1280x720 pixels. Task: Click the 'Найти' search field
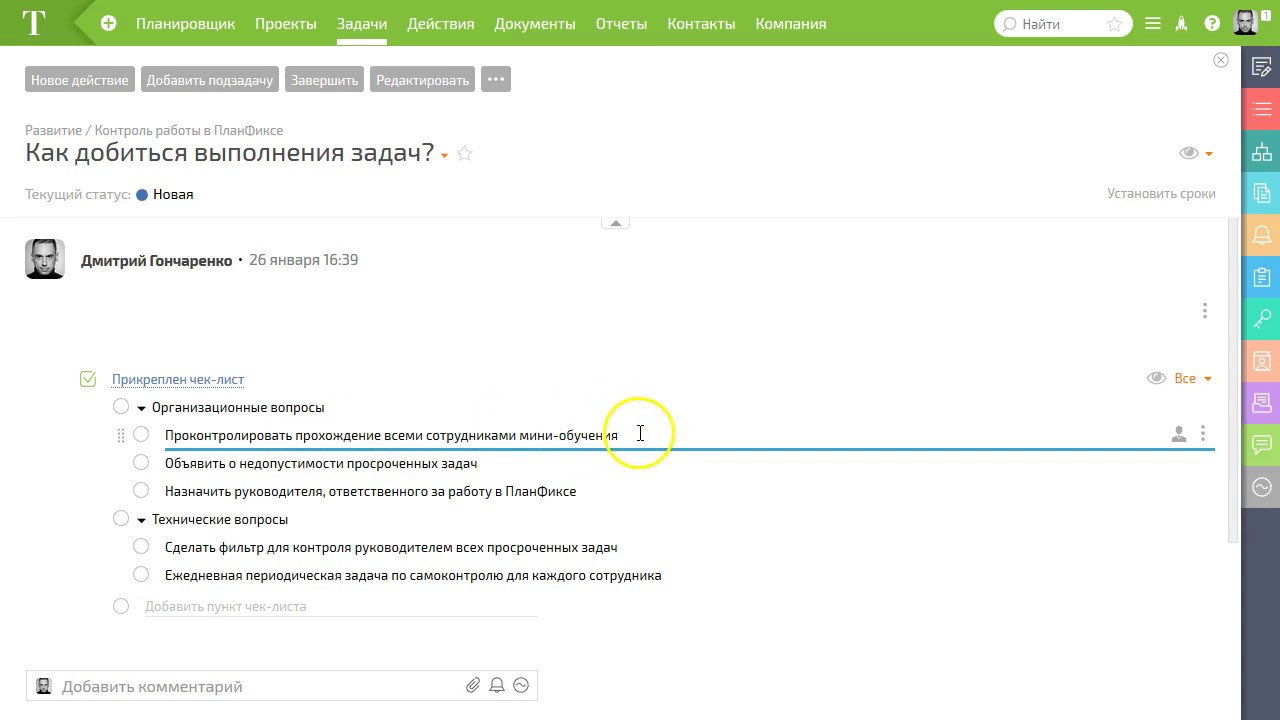click(1063, 24)
